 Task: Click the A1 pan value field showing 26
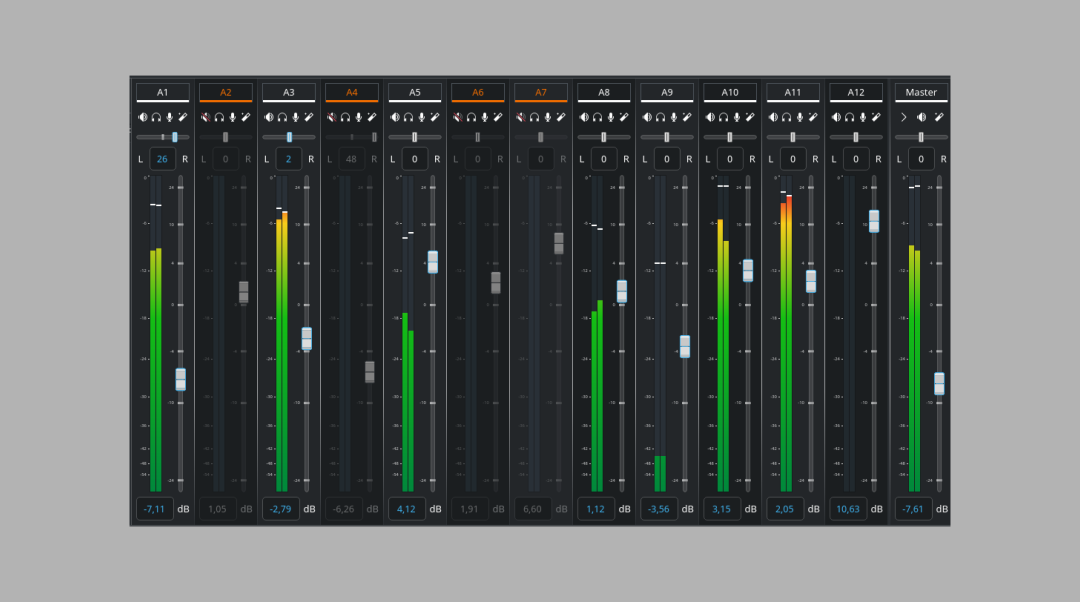[162, 159]
